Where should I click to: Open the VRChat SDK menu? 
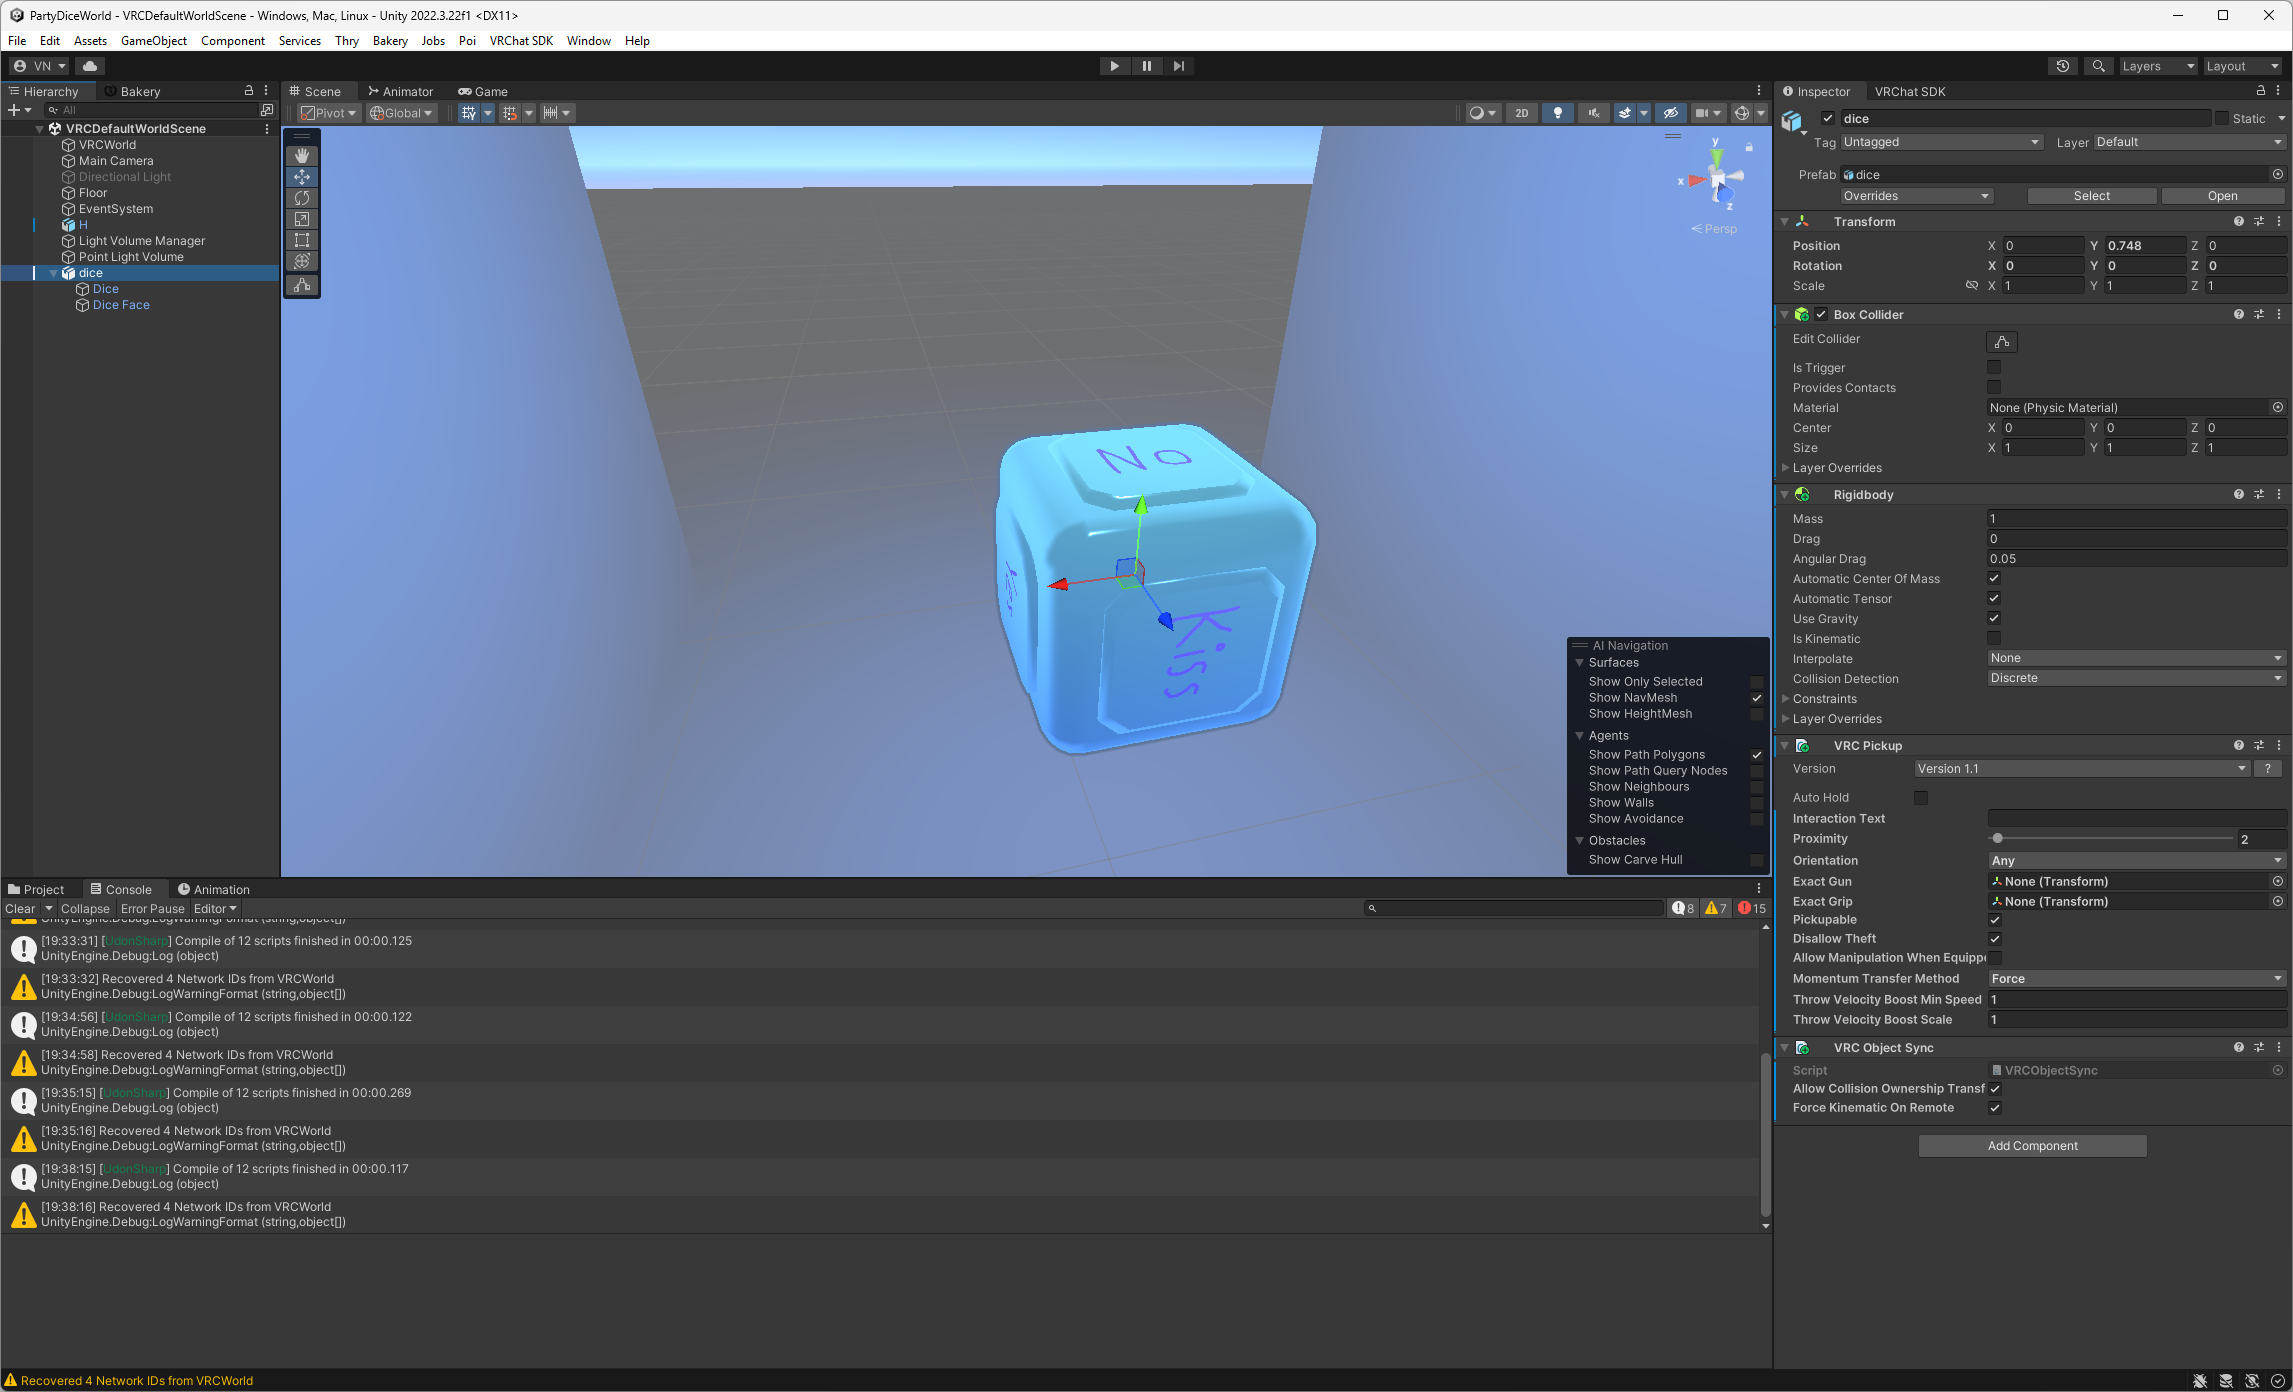coord(521,41)
